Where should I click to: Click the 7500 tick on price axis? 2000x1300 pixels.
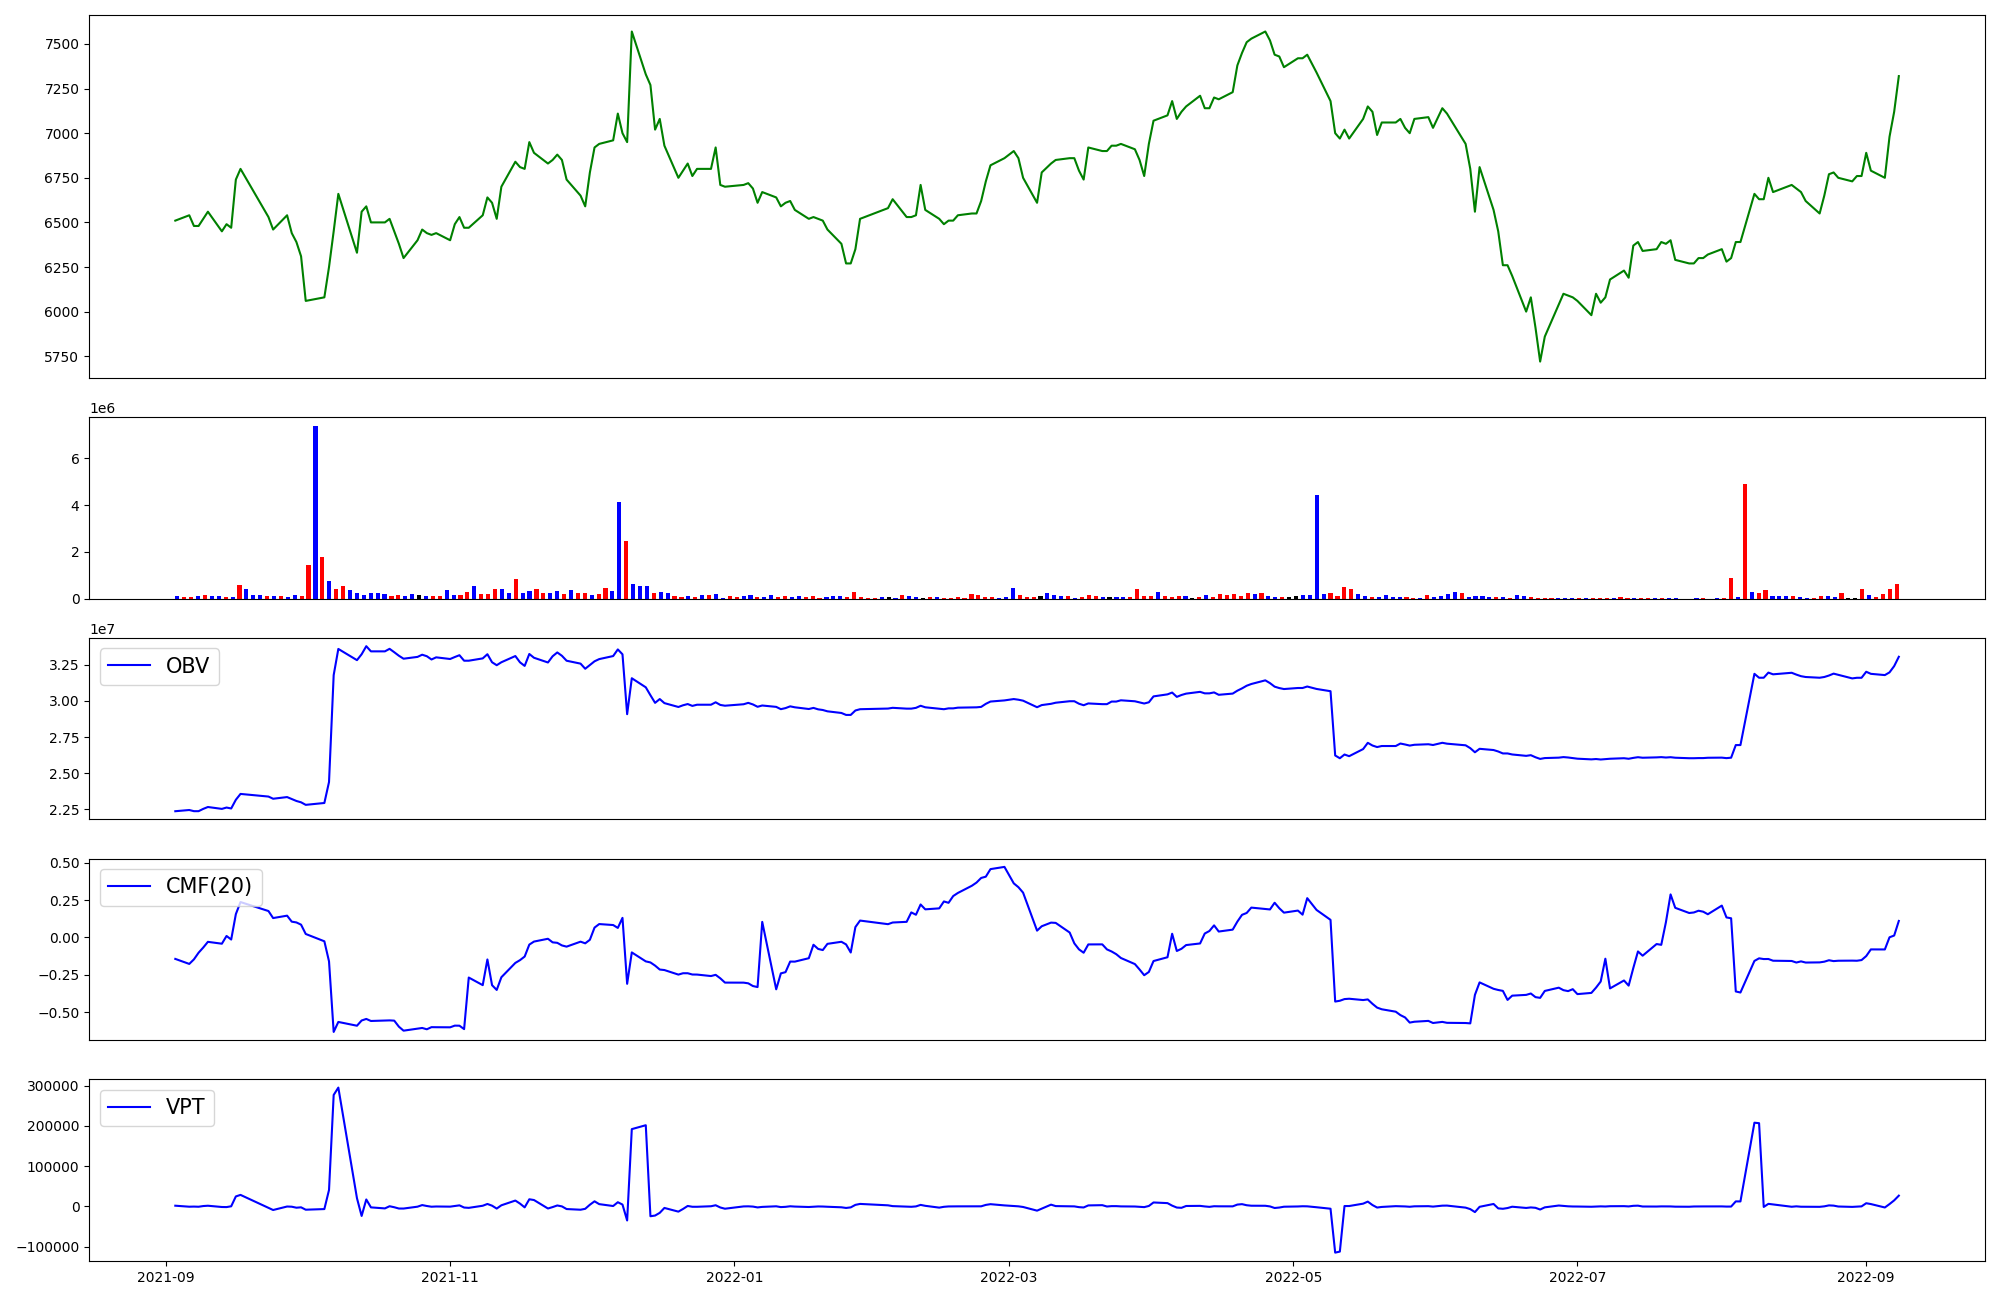coord(62,44)
